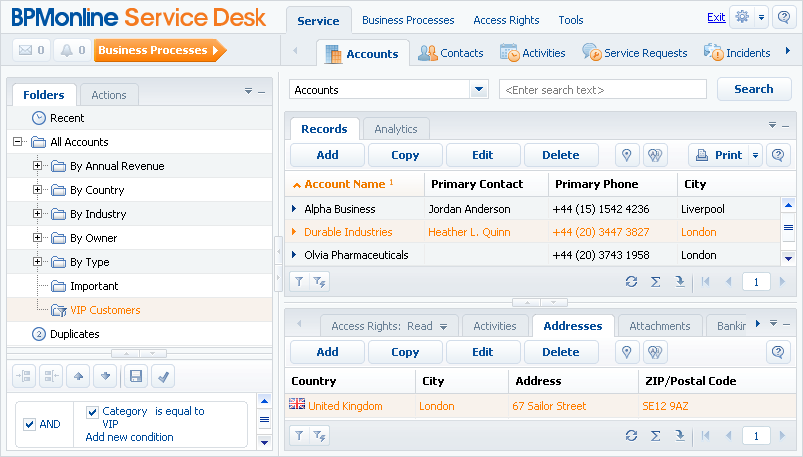Open help icon in top-right corner
The image size is (803, 457).
784,17
